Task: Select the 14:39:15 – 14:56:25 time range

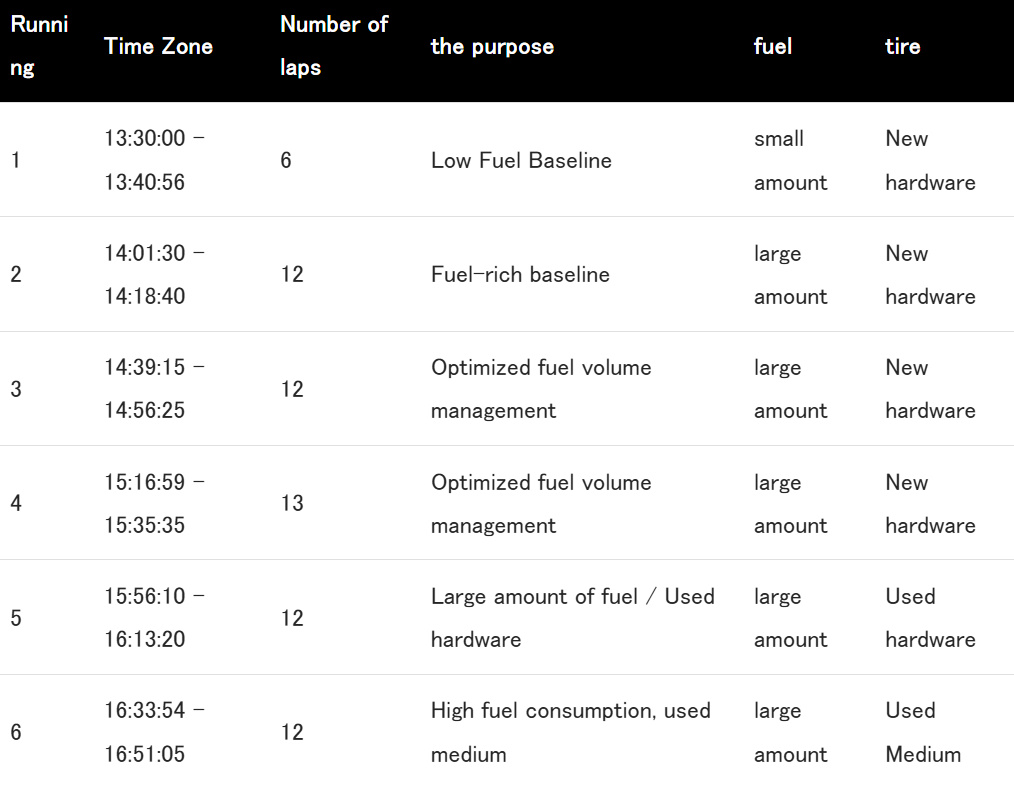Action: click(x=154, y=389)
